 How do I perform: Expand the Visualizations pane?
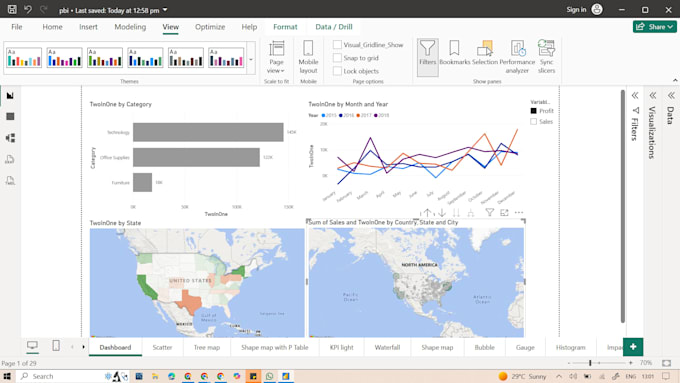(x=652, y=95)
